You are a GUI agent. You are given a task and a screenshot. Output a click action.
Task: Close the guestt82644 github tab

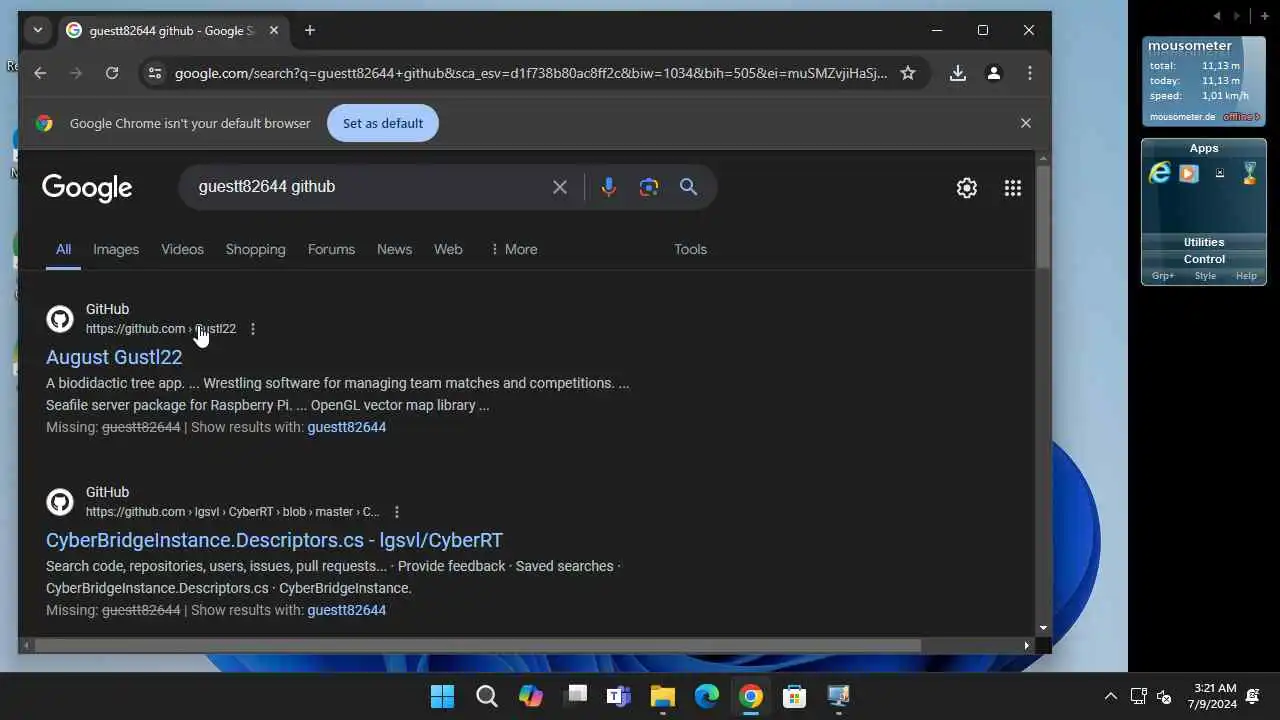tap(274, 31)
